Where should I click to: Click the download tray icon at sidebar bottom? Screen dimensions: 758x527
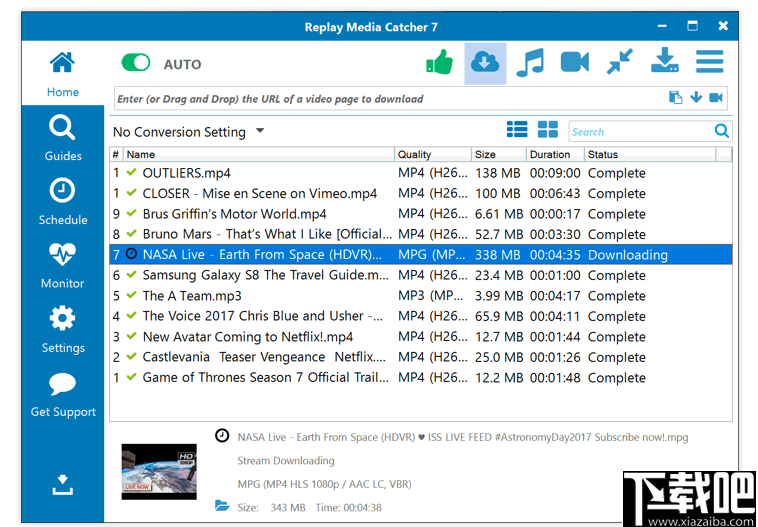(x=62, y=485)
